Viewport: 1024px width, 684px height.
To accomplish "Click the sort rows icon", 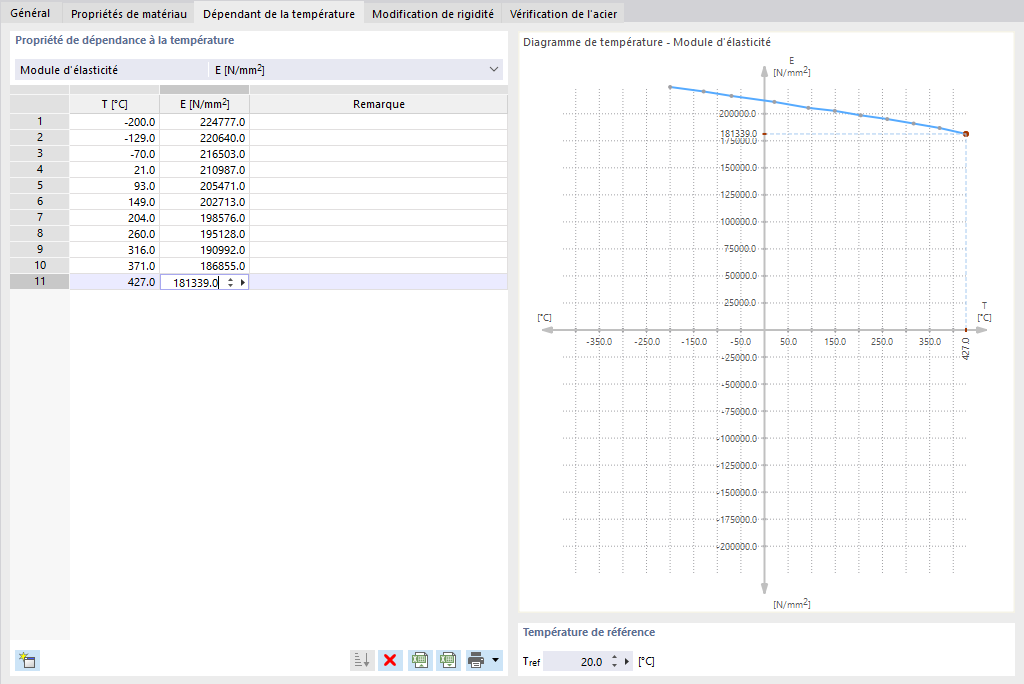I will click(362, 660).
